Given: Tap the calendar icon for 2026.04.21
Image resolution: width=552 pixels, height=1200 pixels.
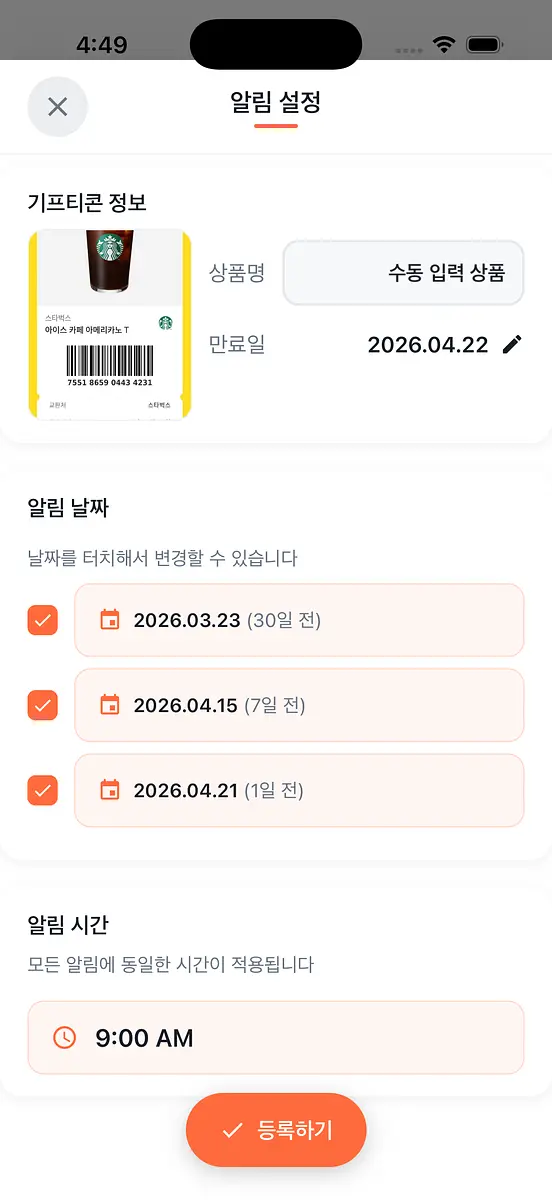Looking at the screenshot, I should click(110, 790).
